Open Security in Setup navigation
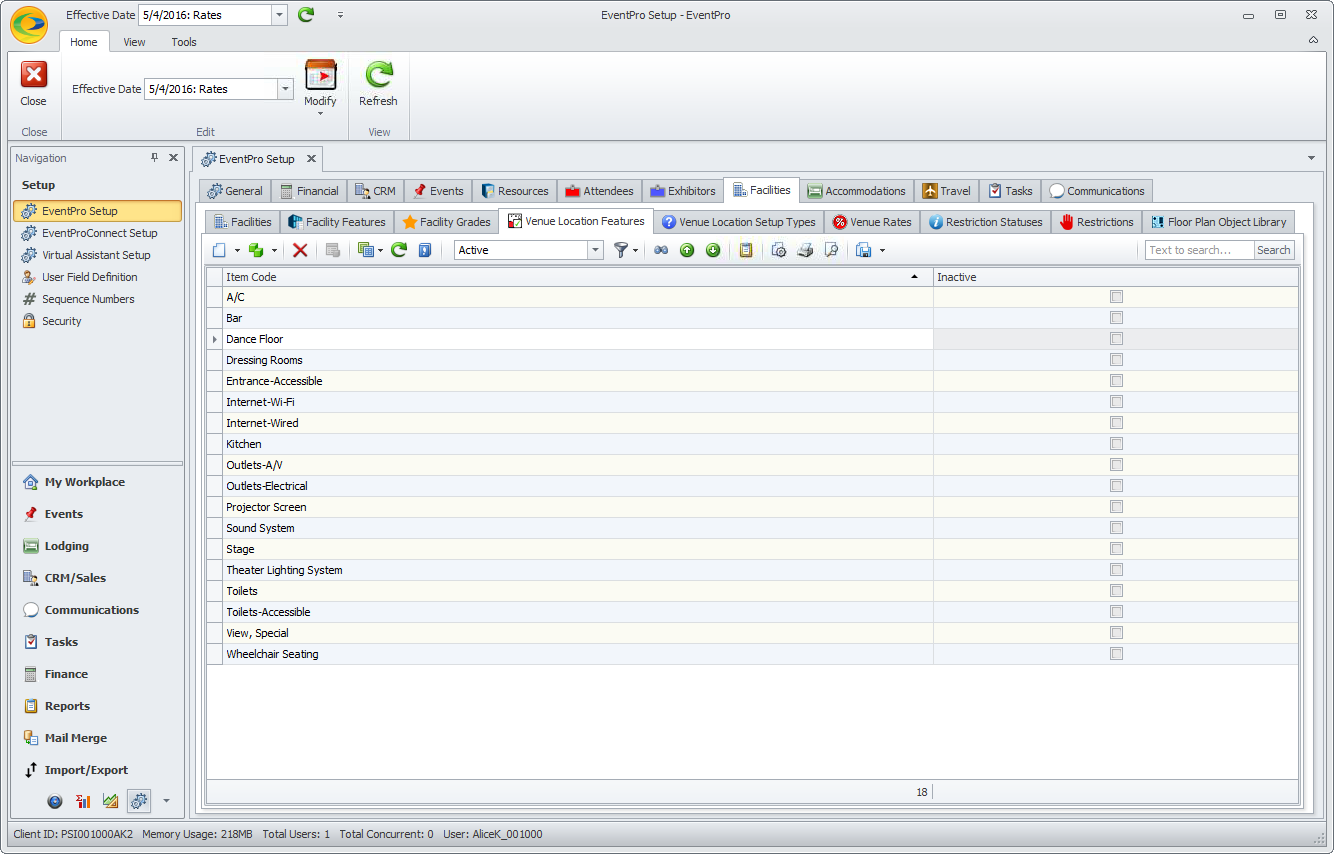 click(61, 321)
